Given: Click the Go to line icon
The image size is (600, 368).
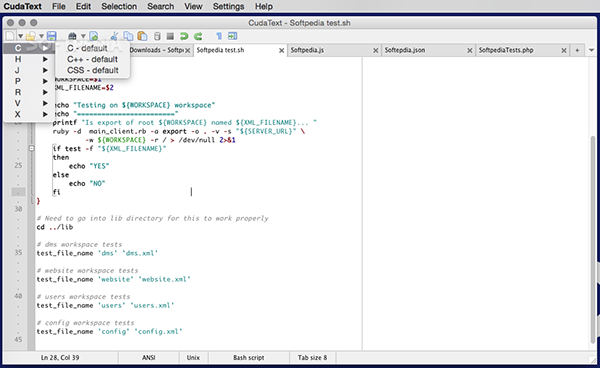Looking at the screenshot, I should point(94,36).
